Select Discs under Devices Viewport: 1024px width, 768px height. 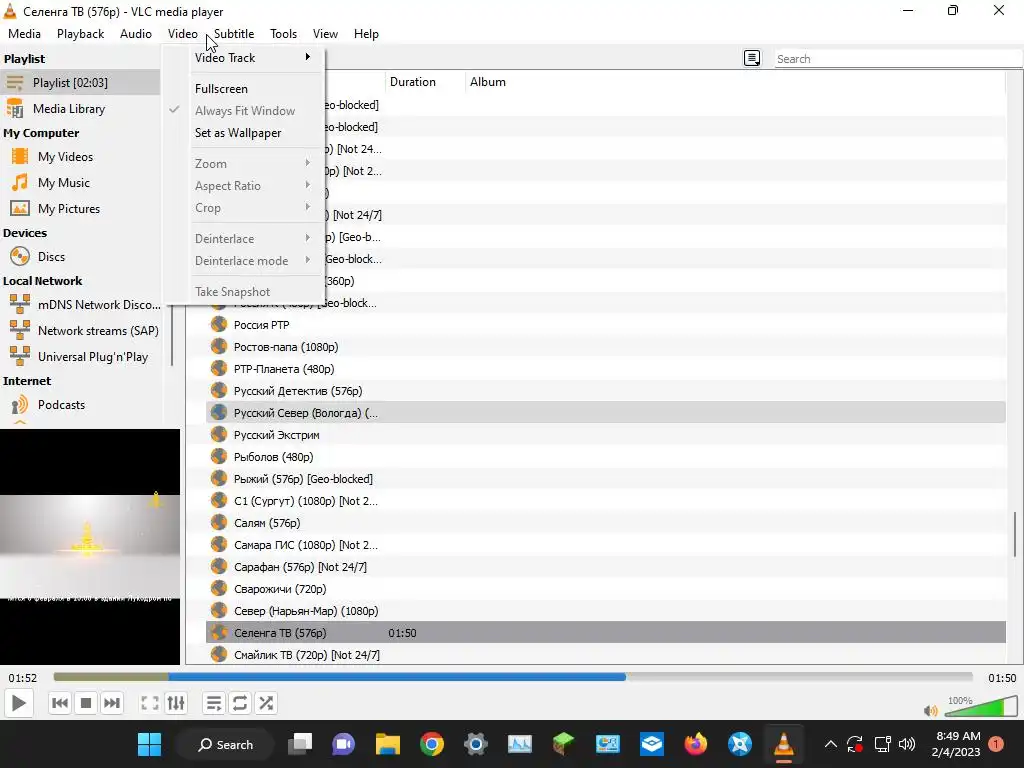(x=80, y=257)
